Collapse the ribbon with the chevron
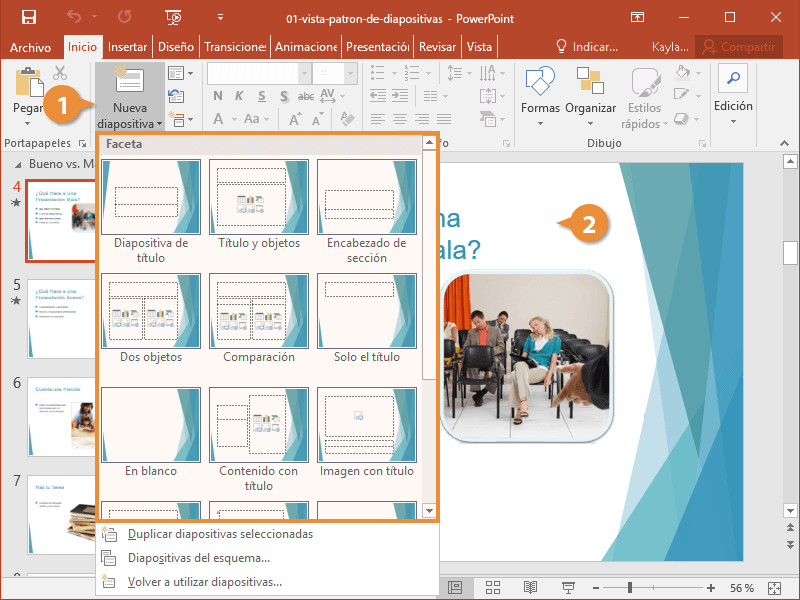 pos(784,143)
